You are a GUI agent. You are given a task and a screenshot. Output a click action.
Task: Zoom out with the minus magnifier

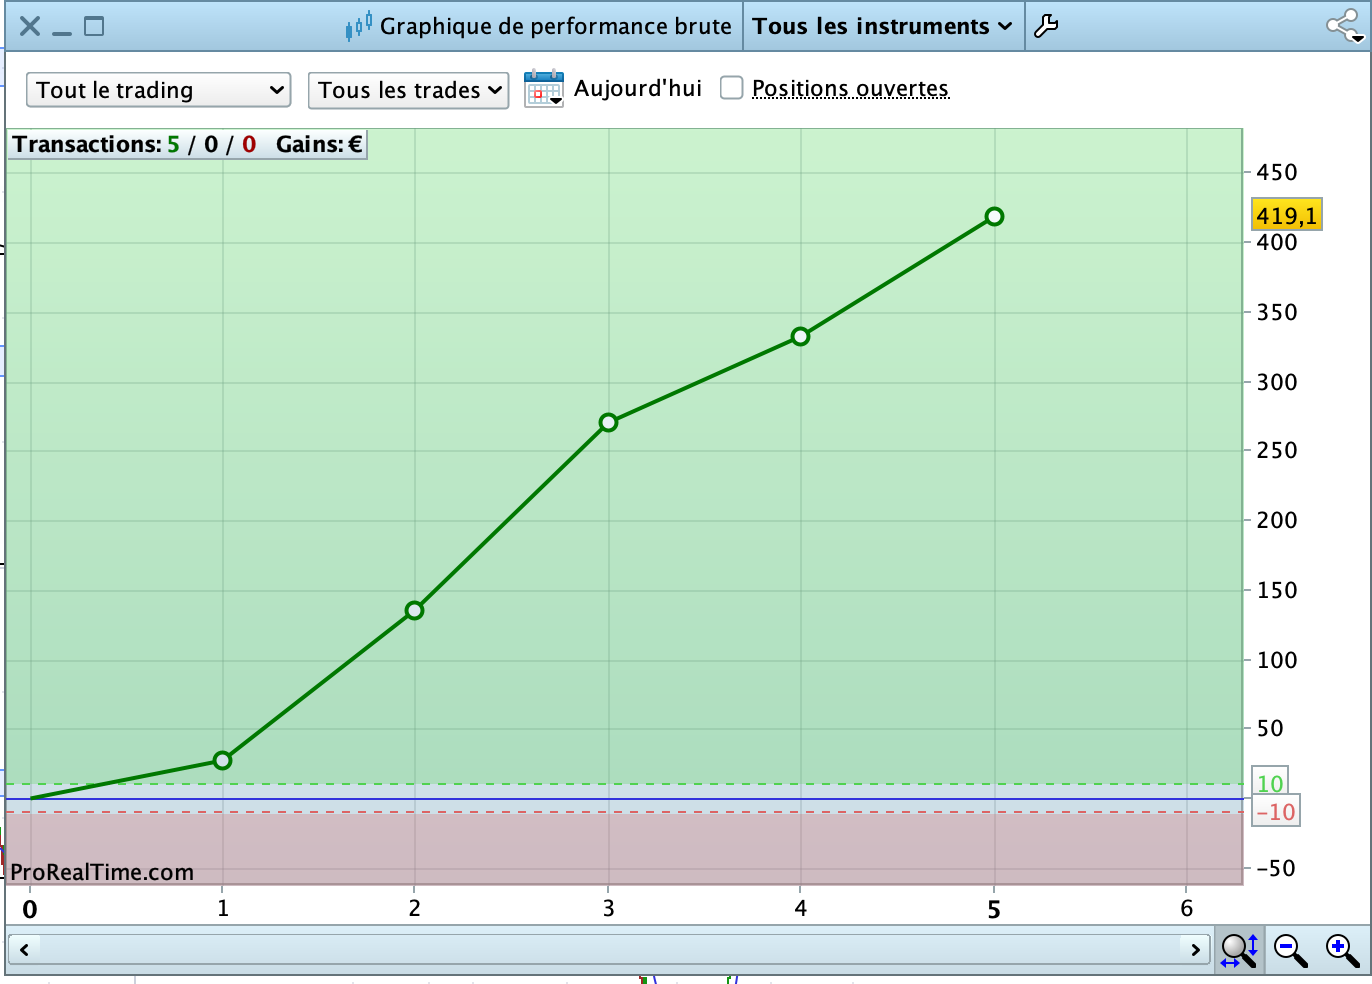point(1291,949)
